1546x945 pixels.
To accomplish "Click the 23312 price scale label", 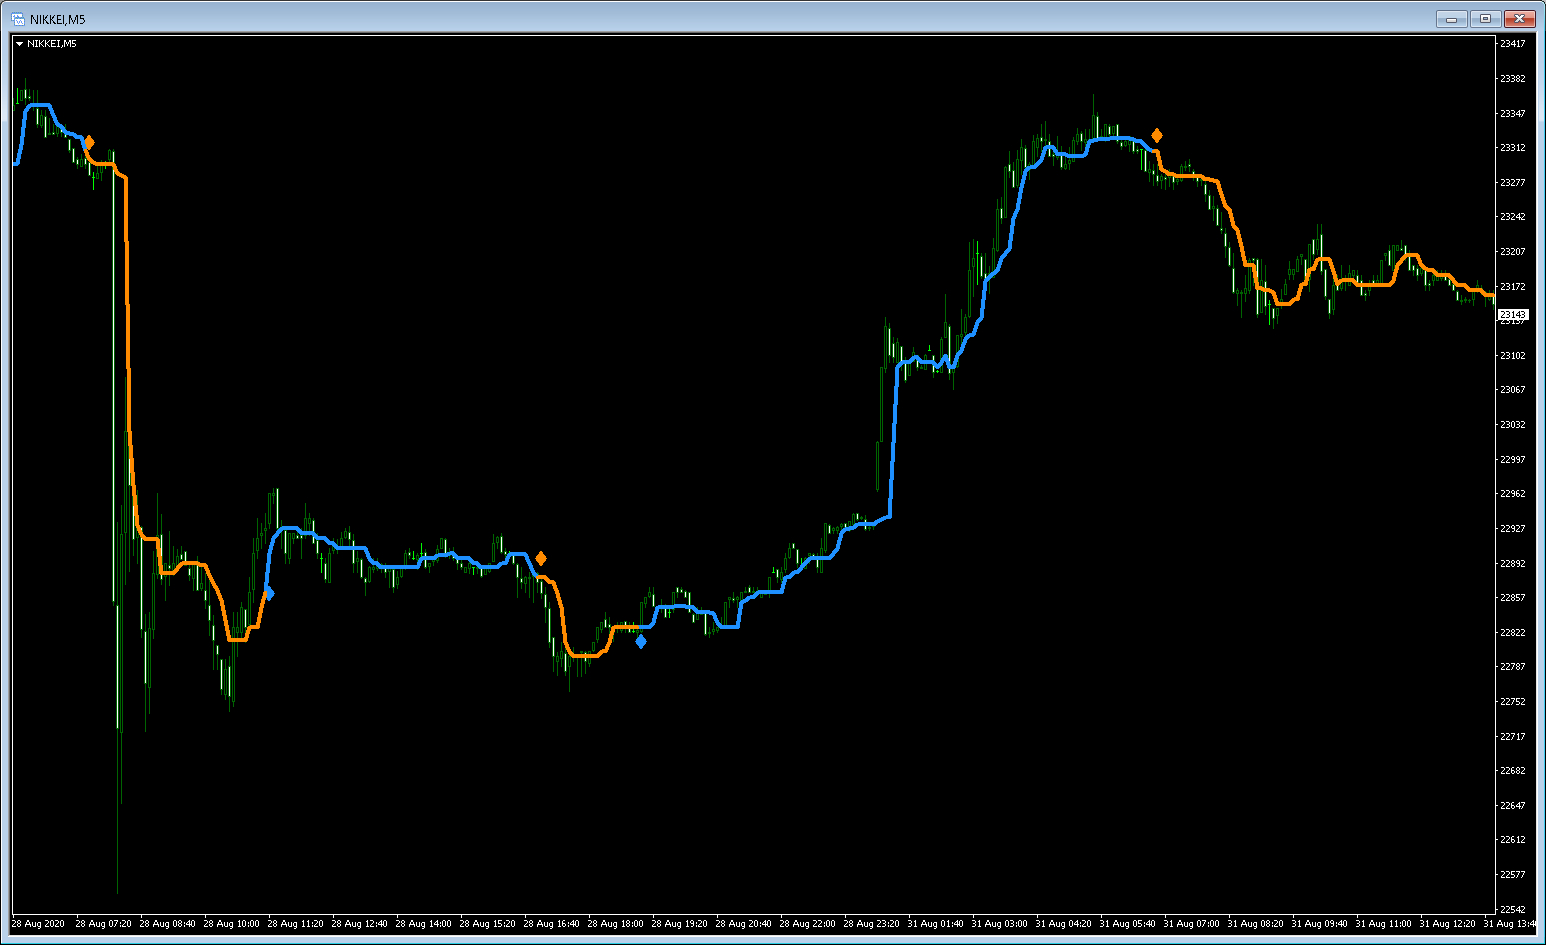I will click(x=1513, y=148).
